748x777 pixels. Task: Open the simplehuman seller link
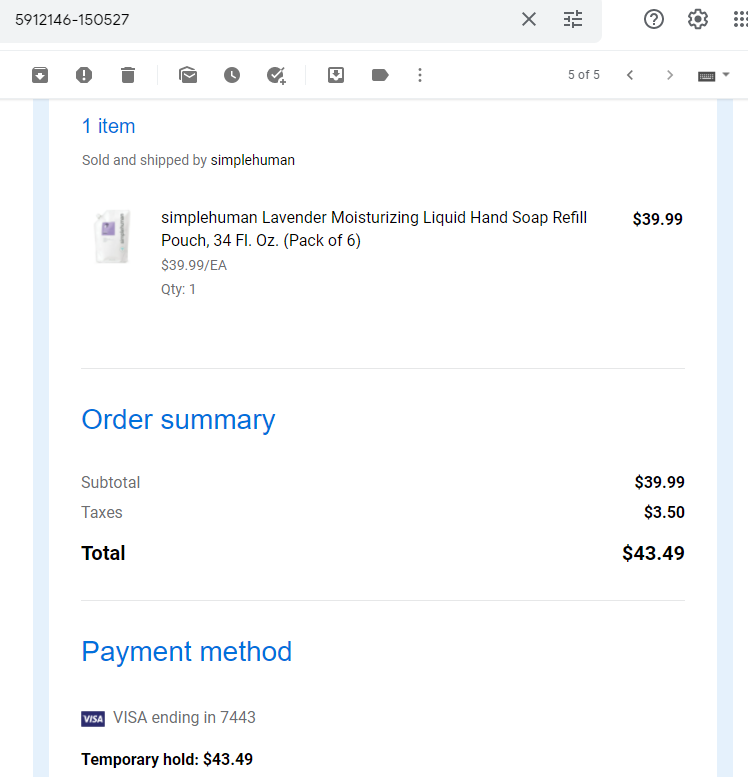[x=253, y=160]
